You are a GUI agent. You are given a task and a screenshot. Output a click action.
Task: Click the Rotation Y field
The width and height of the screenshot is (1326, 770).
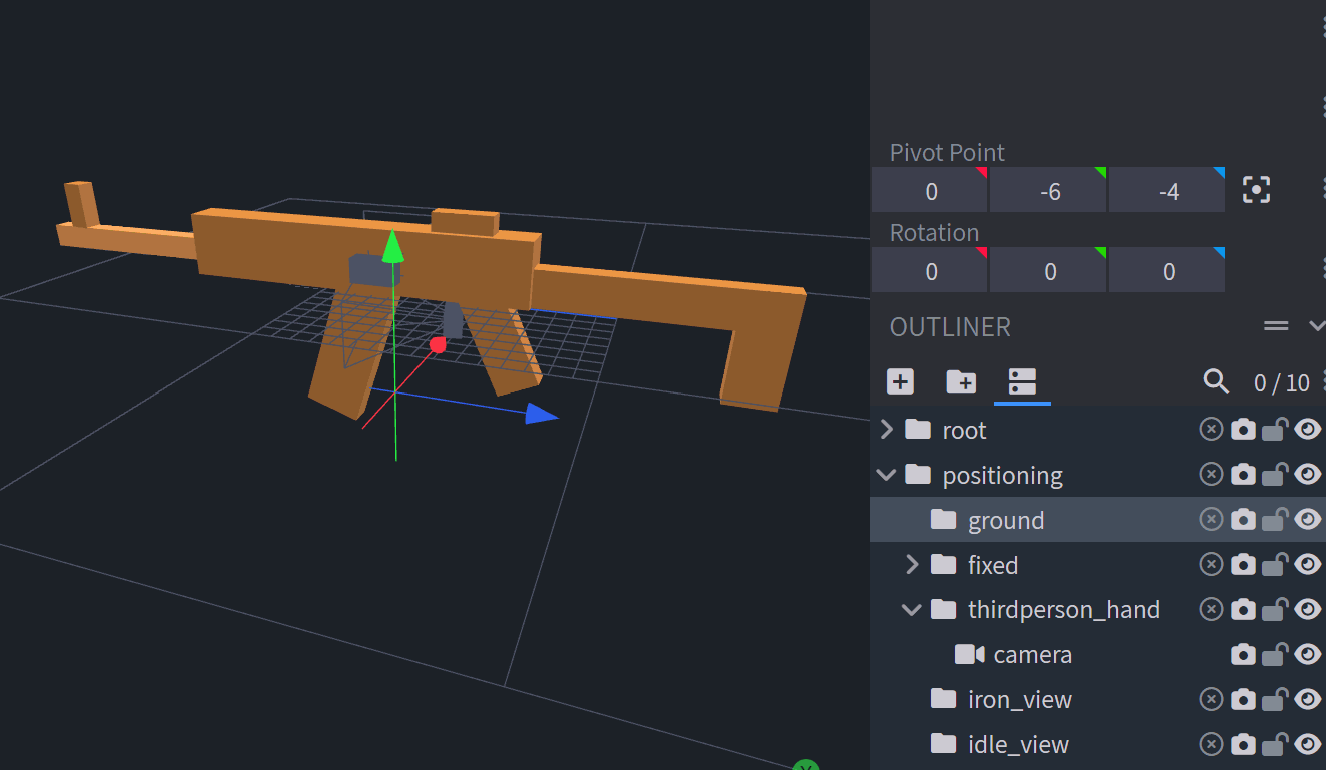(1048, 270)
